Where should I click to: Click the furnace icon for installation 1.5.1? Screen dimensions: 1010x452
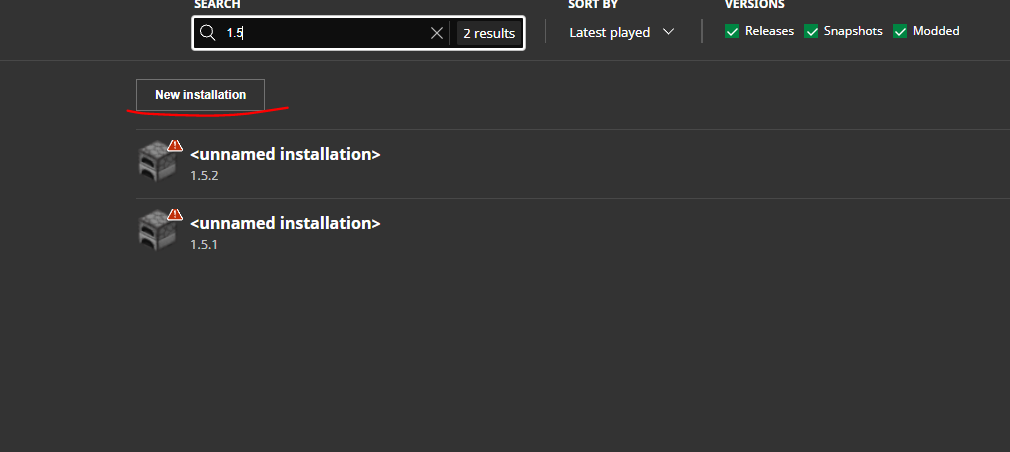click(x=156, y=230)
